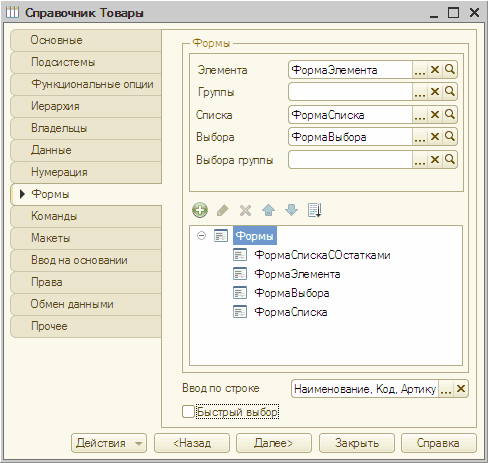Viewport: 488px width, 463px height.
Task: Click the Ввод по строке input field
Action: pos(365,389)
